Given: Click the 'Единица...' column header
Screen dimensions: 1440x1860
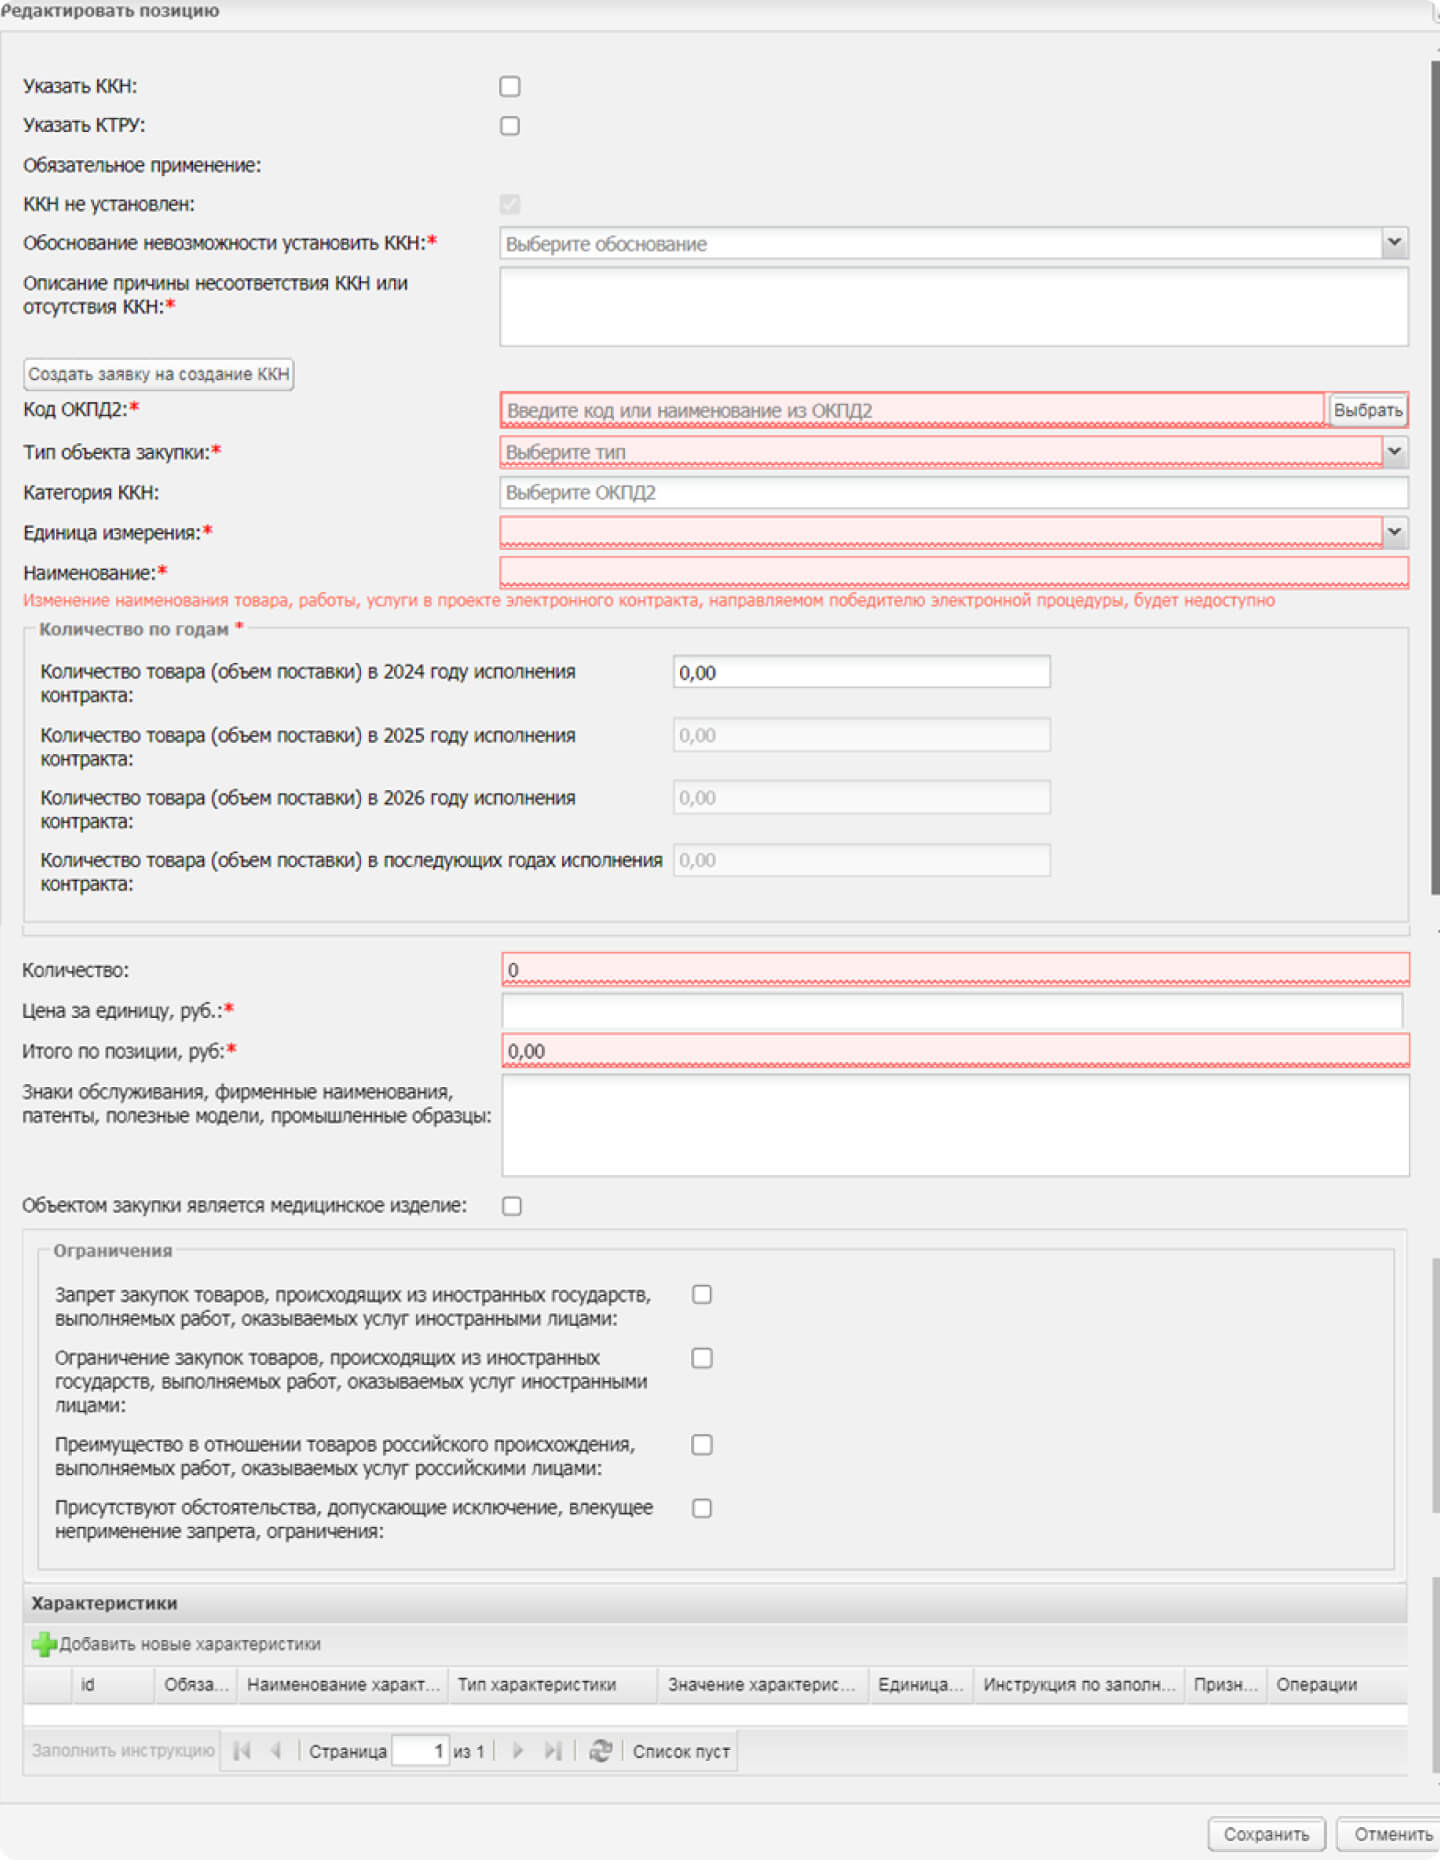Looking at the screenshot, I should 921,1685.
